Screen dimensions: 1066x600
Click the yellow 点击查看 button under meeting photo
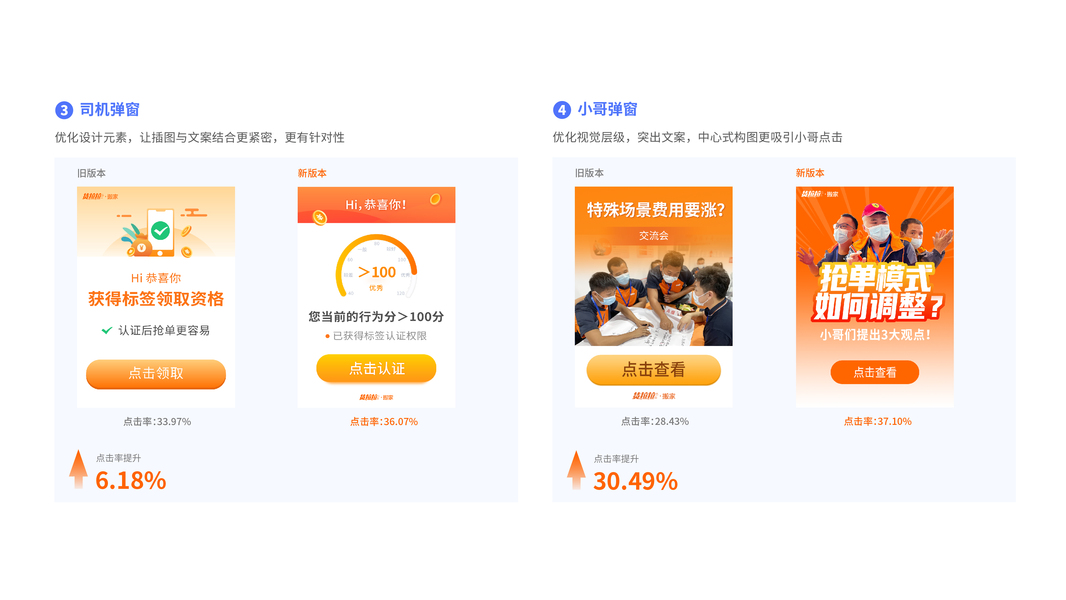pos(653,370)
